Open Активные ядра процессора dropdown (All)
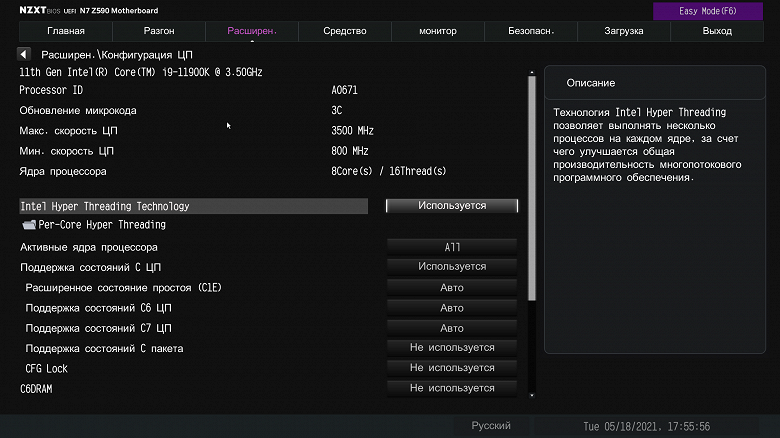Screen dimensions: 780x438 point(452,247)
